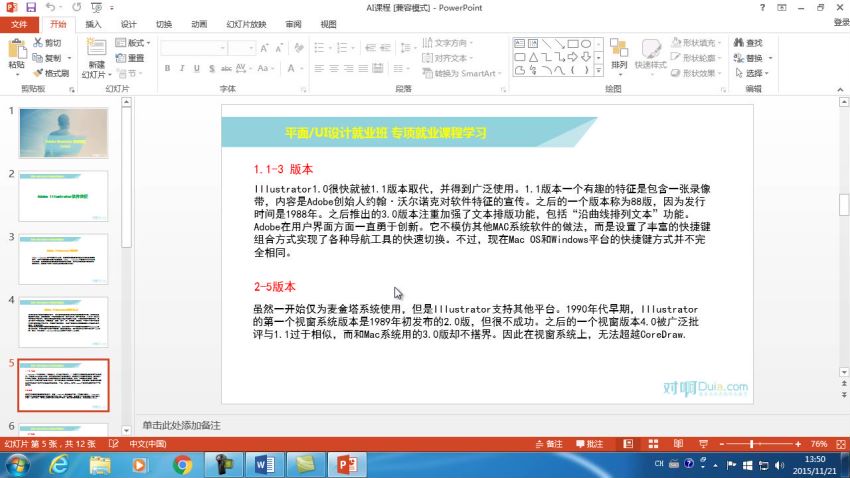Toggle 备注 notes in status bar

coord(549,444)
